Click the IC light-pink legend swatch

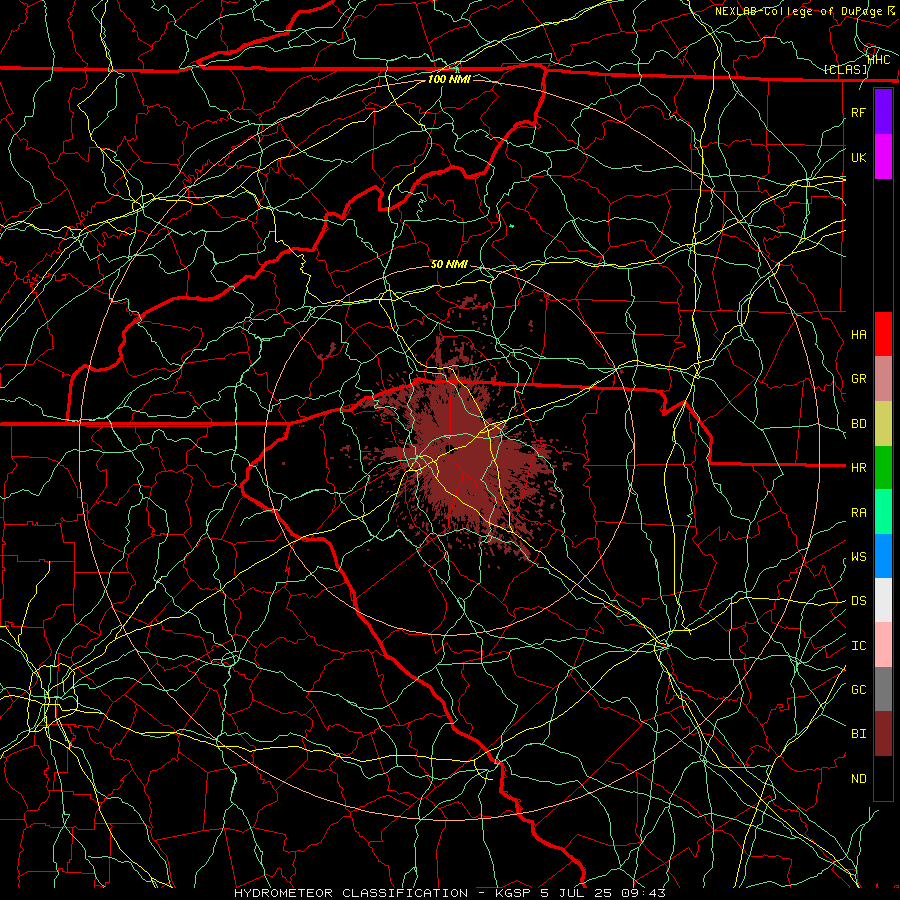point(883,645)
